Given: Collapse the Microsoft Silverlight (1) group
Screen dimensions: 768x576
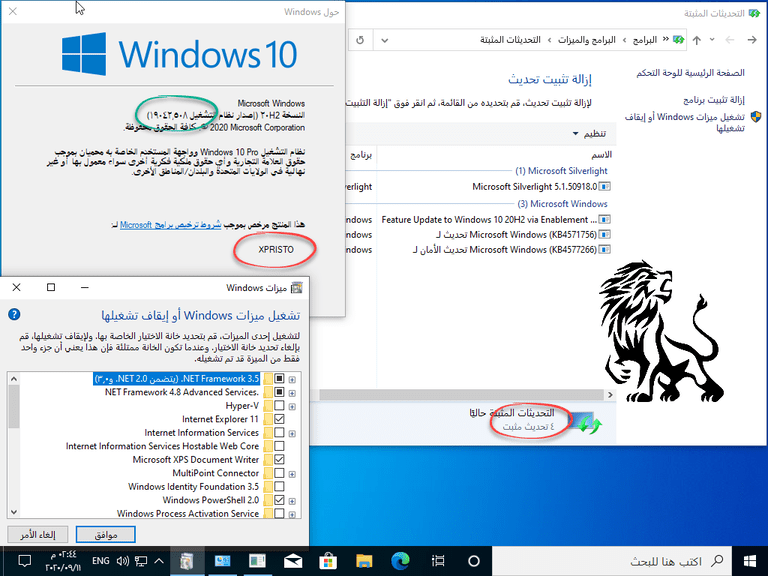Looking at the screenshot, I should coord(561,171).
